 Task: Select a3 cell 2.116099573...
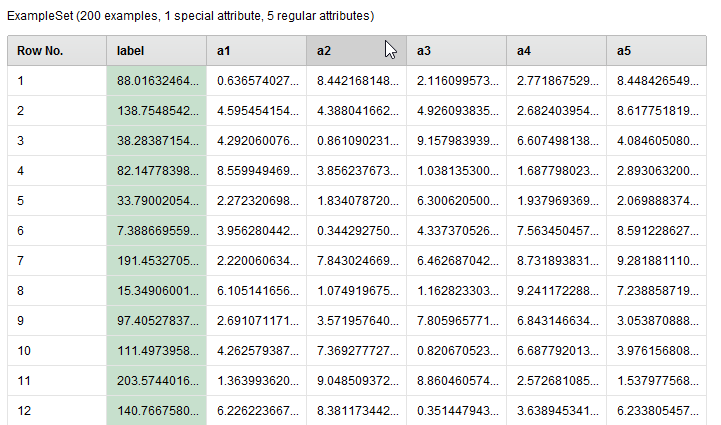457,81
